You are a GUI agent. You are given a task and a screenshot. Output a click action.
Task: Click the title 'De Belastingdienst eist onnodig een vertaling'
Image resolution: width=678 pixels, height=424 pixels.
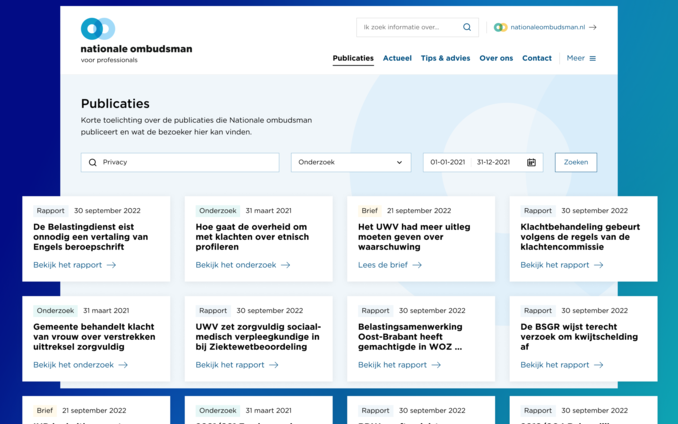coord(91,237)
